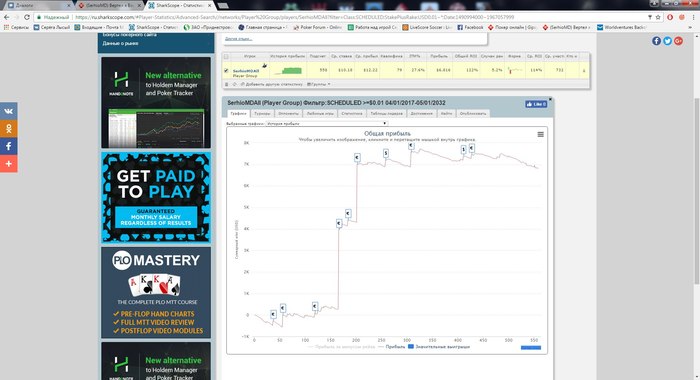The height and width of the screenshot is (380, 700).
Task: Open the Facebook bookmark in the bookmarks bar
Action: coord(470,27)
